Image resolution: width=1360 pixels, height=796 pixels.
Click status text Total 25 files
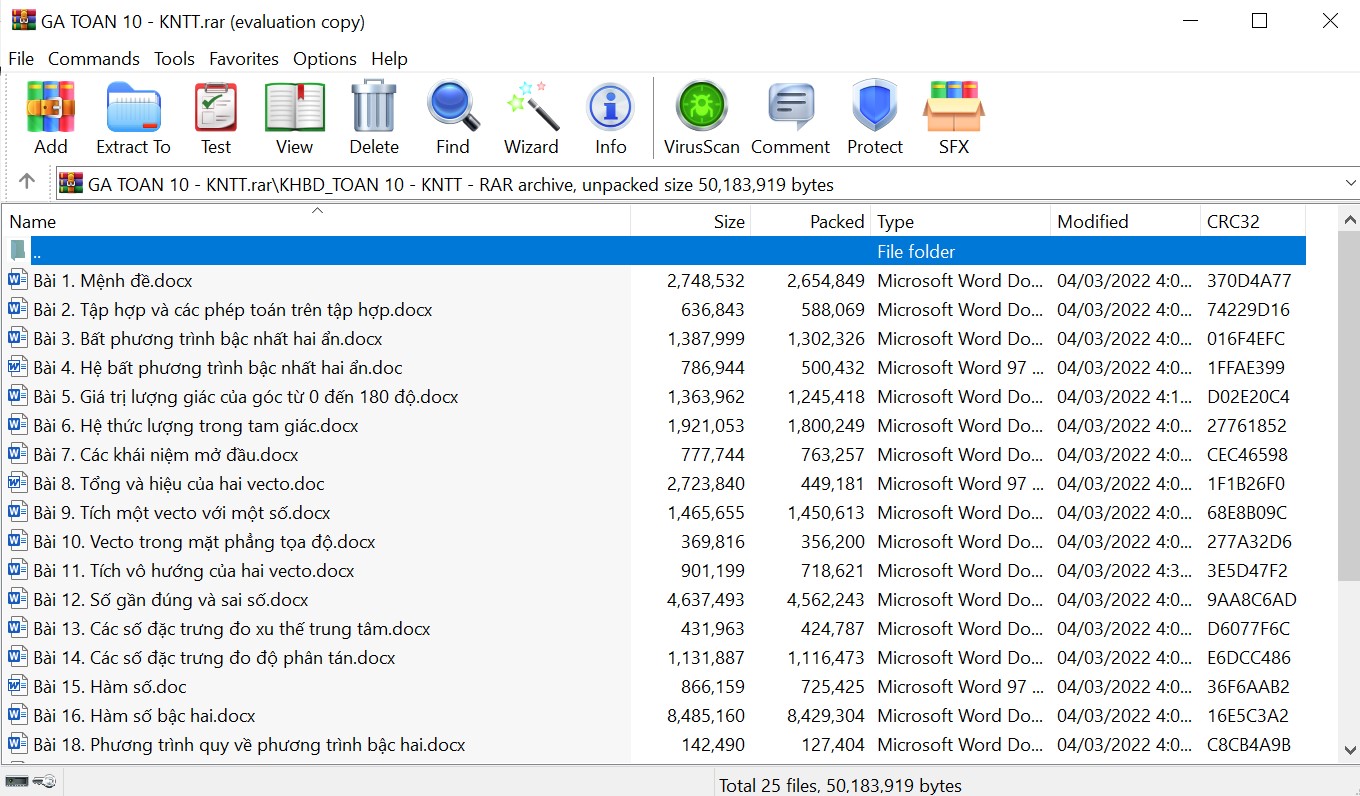tap(840, 785)
